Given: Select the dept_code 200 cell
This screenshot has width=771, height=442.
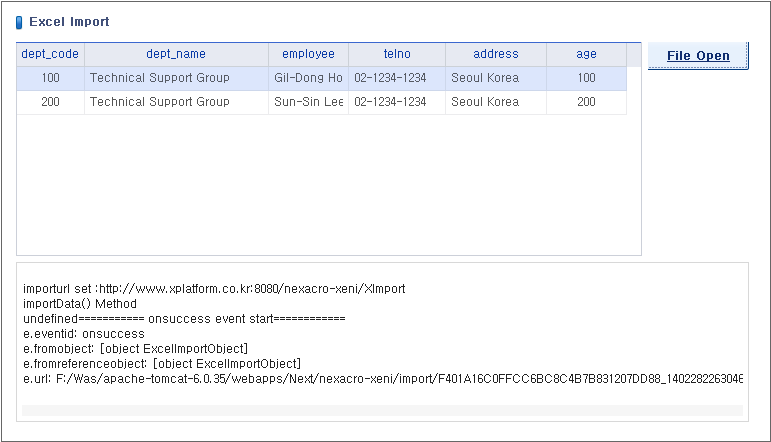Looking at the screenshot, I should 50,102.
